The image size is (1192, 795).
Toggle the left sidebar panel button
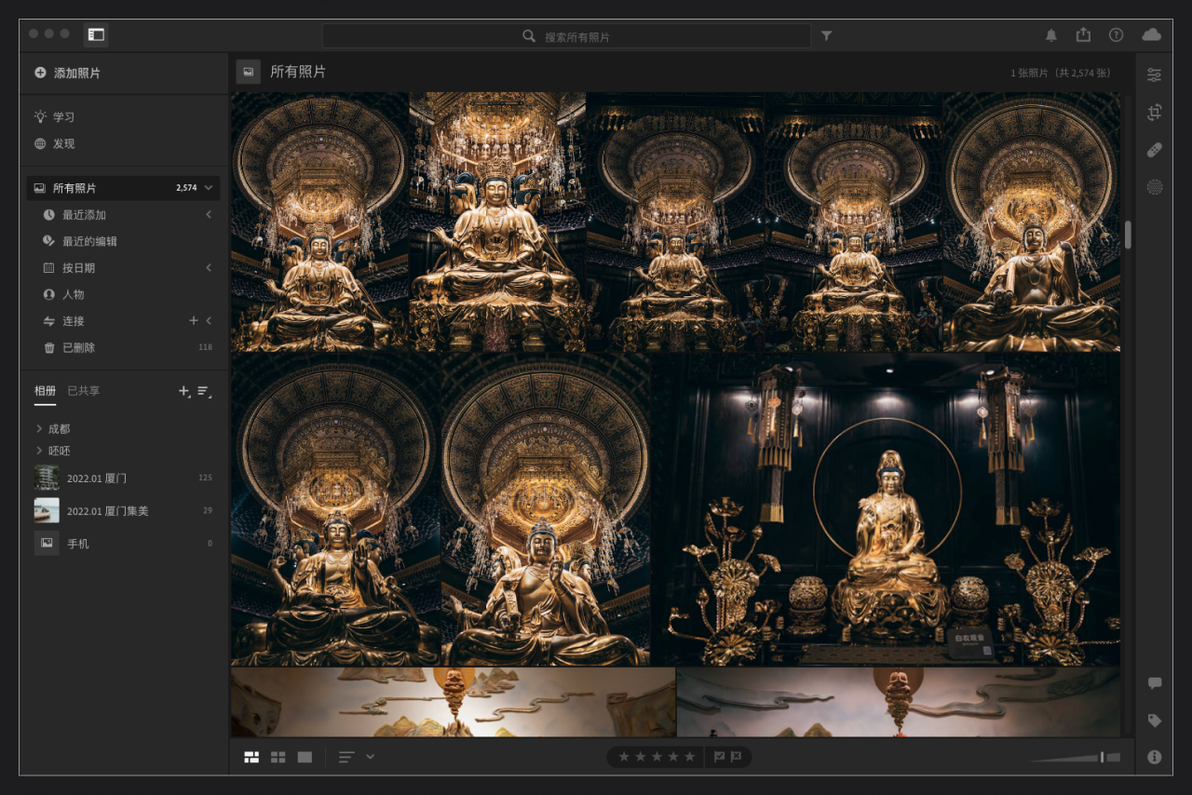click(x=96, y=34)
